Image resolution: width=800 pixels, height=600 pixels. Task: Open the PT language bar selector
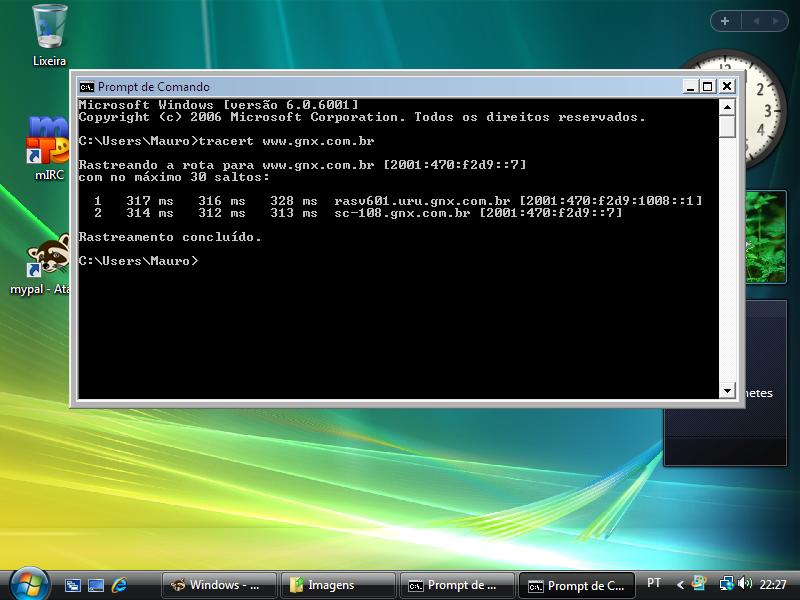(654, 583)
